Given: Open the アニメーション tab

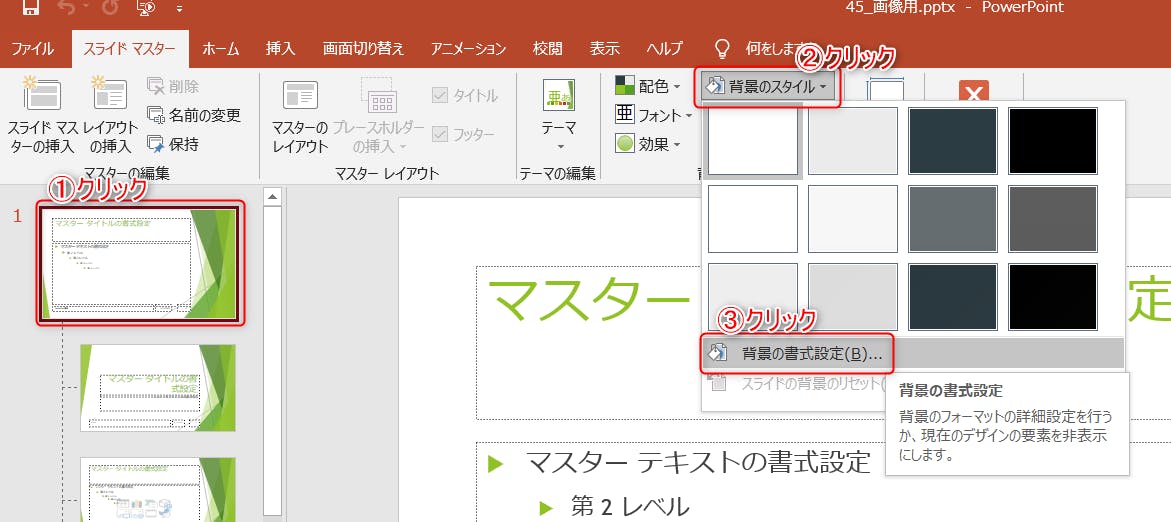Looking at the screenshot, I should pyautogui.click(x=468, y=49).
